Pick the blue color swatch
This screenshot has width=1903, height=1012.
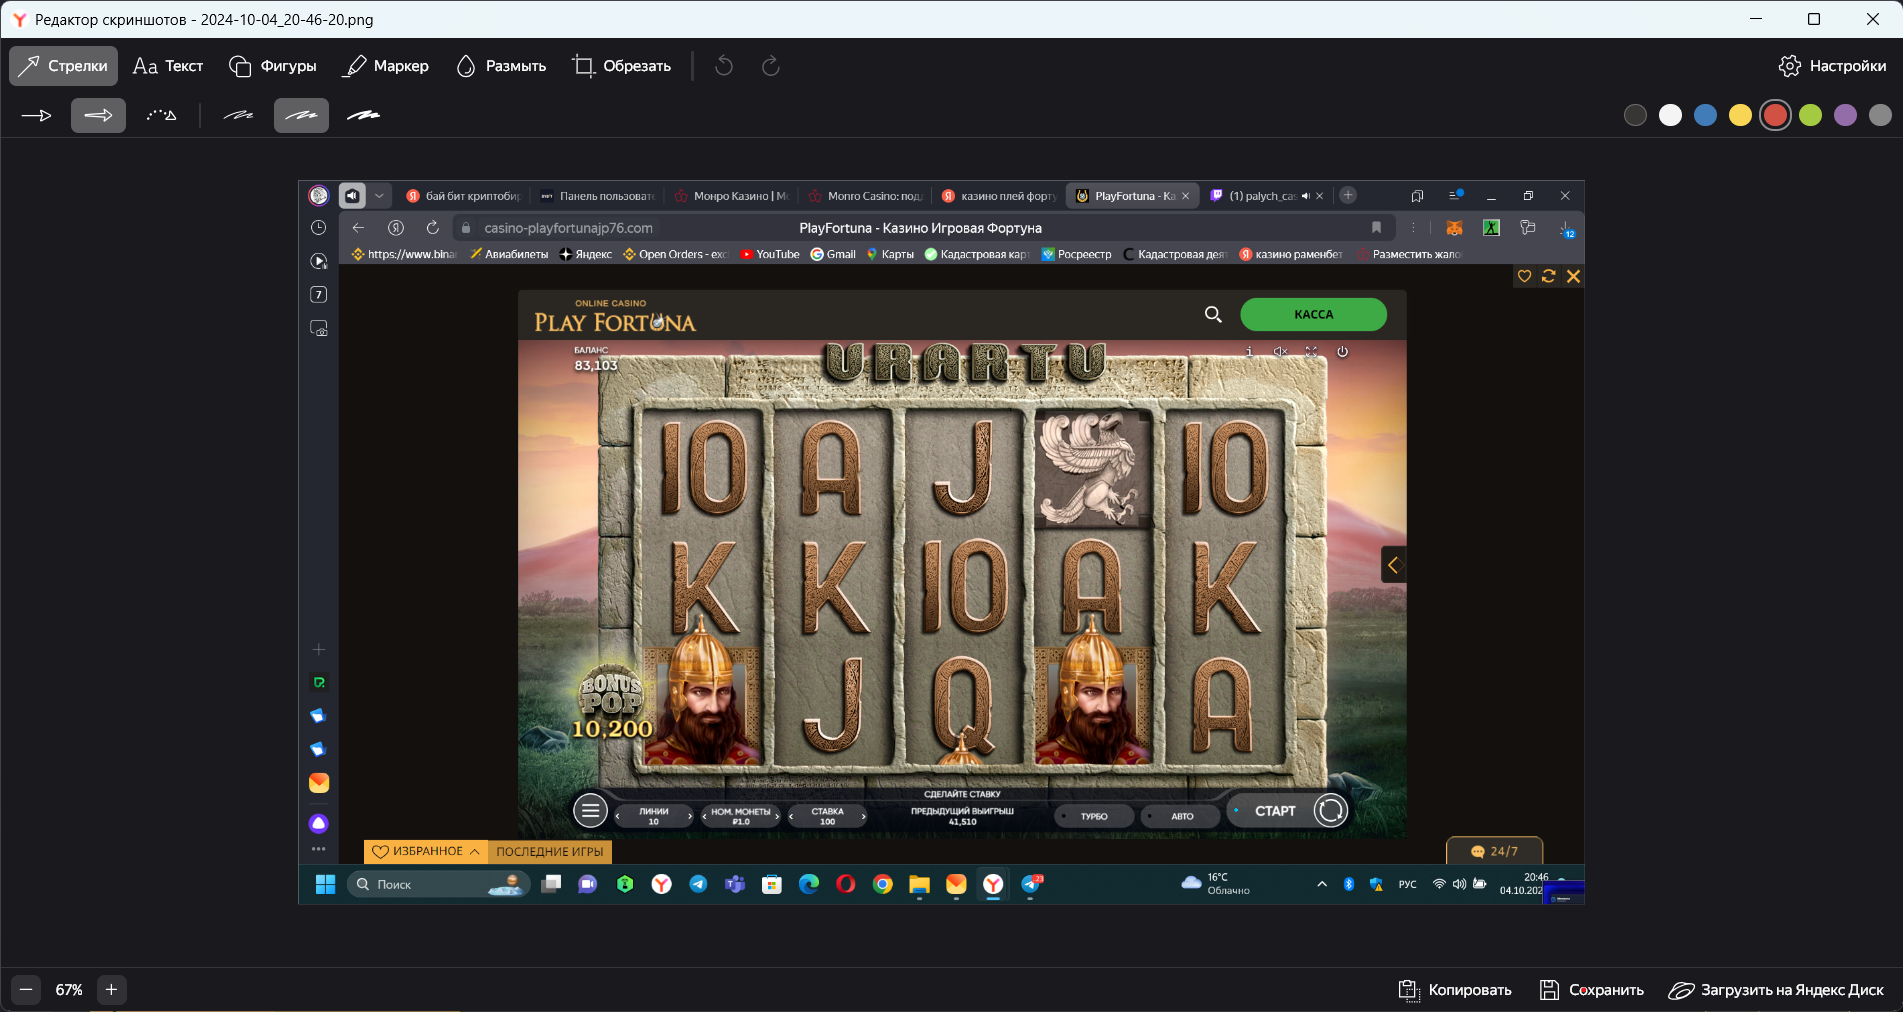click(x=1705, y=116)
